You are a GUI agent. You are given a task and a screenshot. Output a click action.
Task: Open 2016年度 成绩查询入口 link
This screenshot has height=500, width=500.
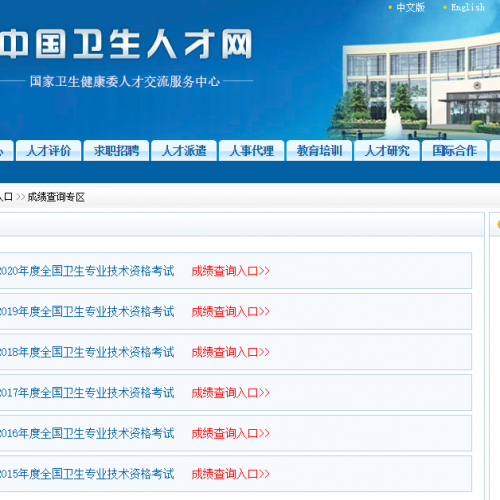click(230, 433)
